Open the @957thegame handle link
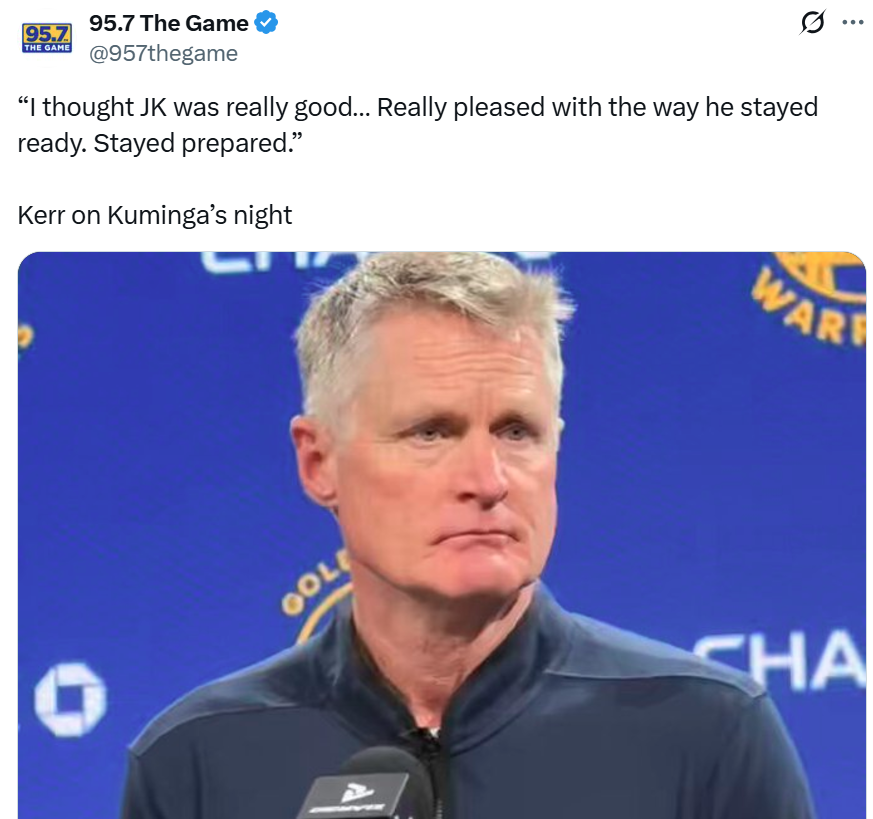 163,53
